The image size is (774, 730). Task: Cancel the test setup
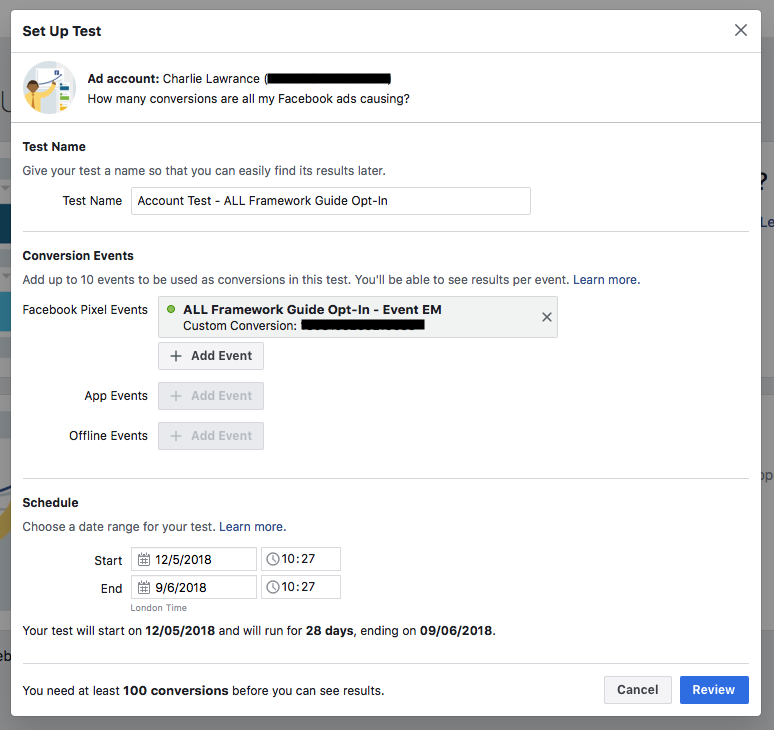tap(638, 690)
